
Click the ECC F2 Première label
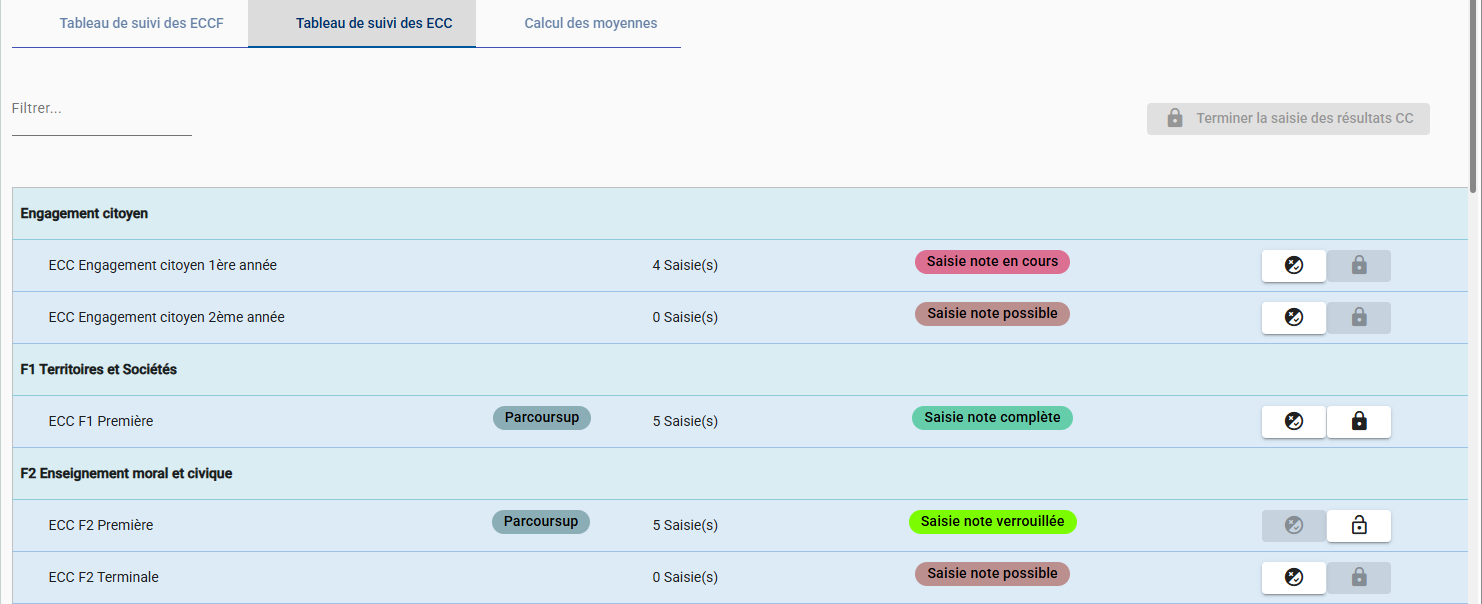101,526
